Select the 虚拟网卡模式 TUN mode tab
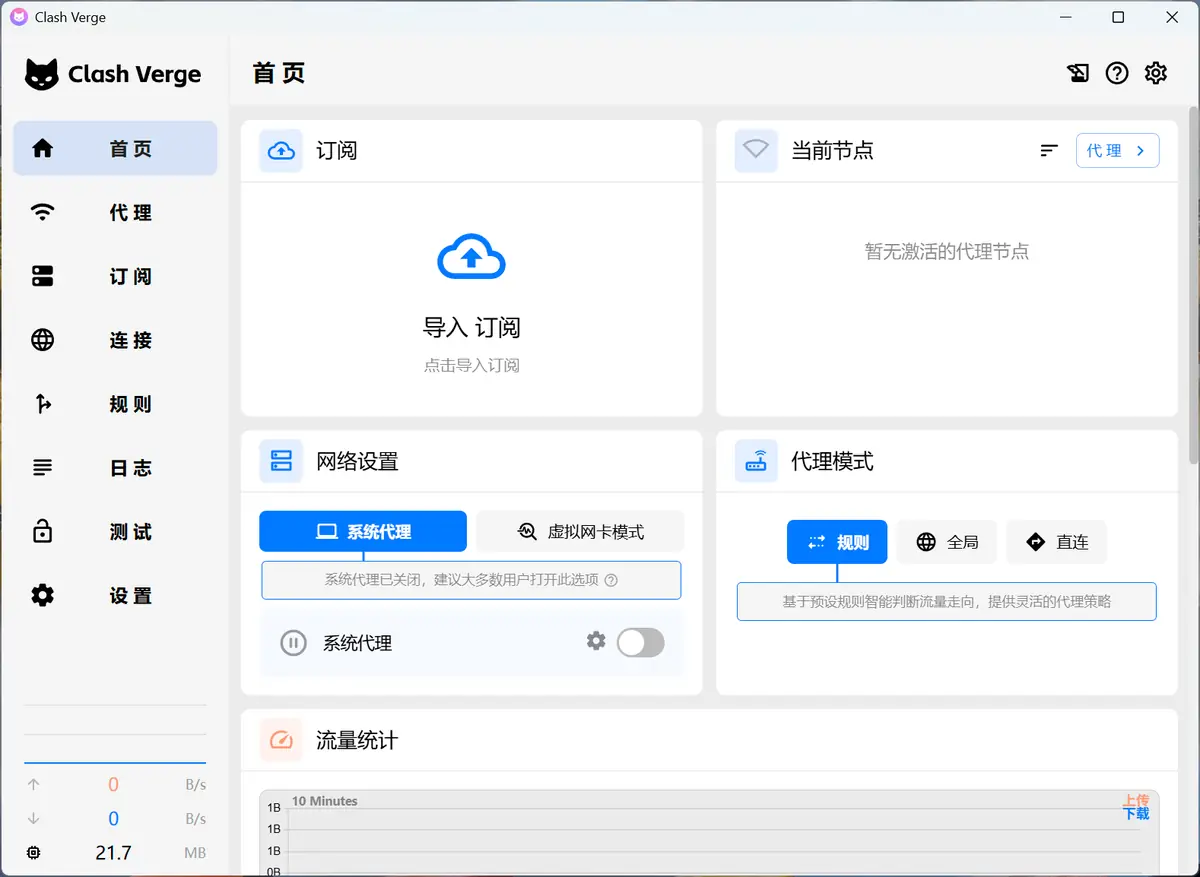 580,532
